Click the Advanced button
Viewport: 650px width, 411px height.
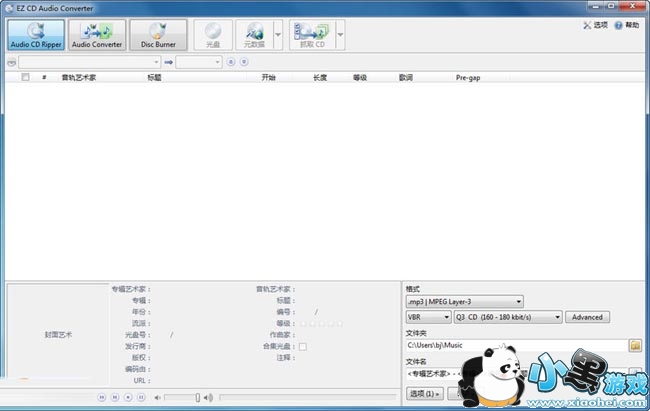pyautogui.click(x=587, y=317)
